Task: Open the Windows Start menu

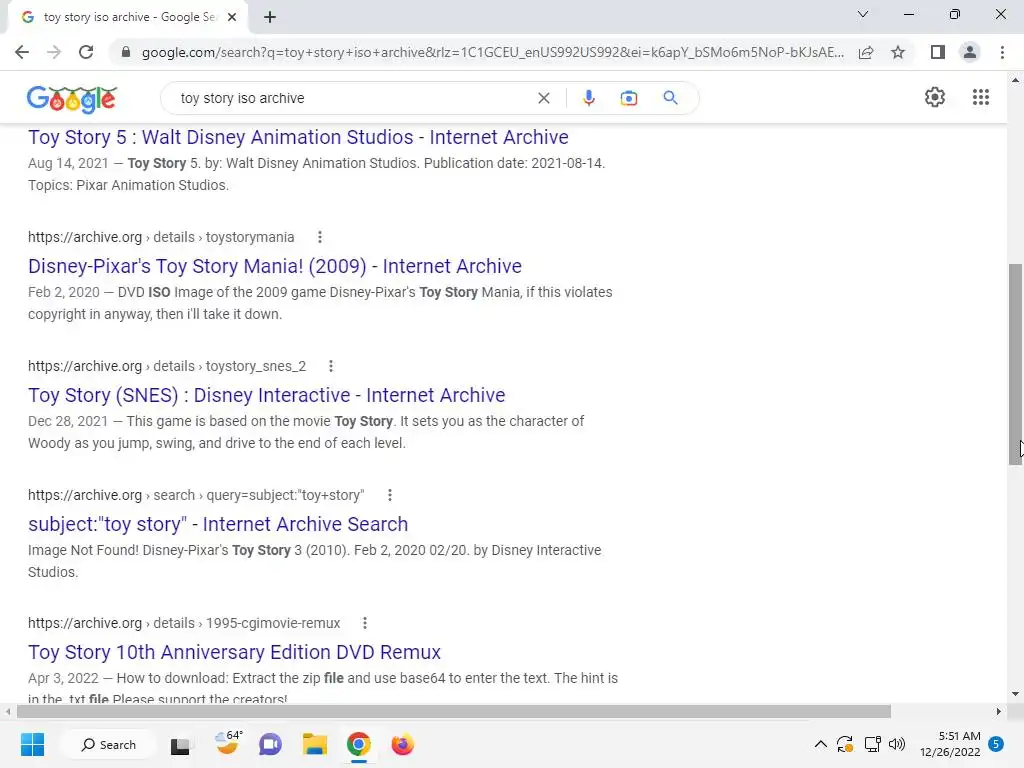Action: (x=32, y=744)
